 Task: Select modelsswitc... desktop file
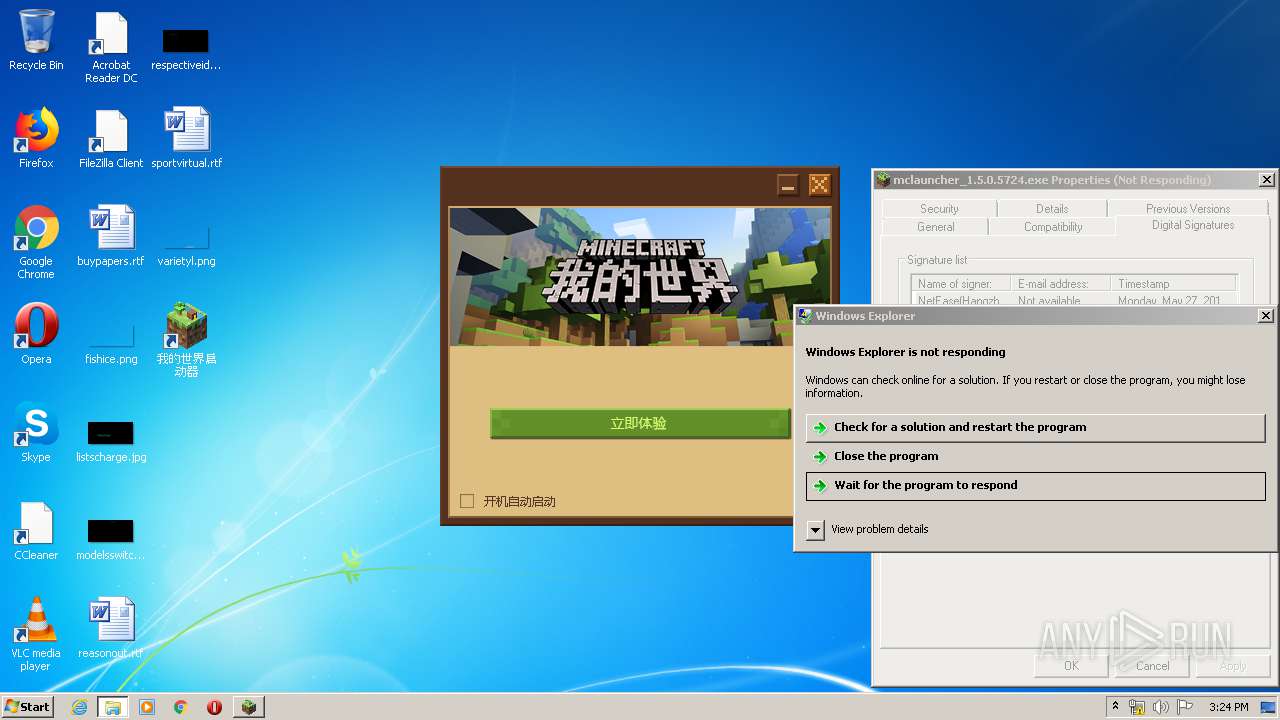[111, 539]
